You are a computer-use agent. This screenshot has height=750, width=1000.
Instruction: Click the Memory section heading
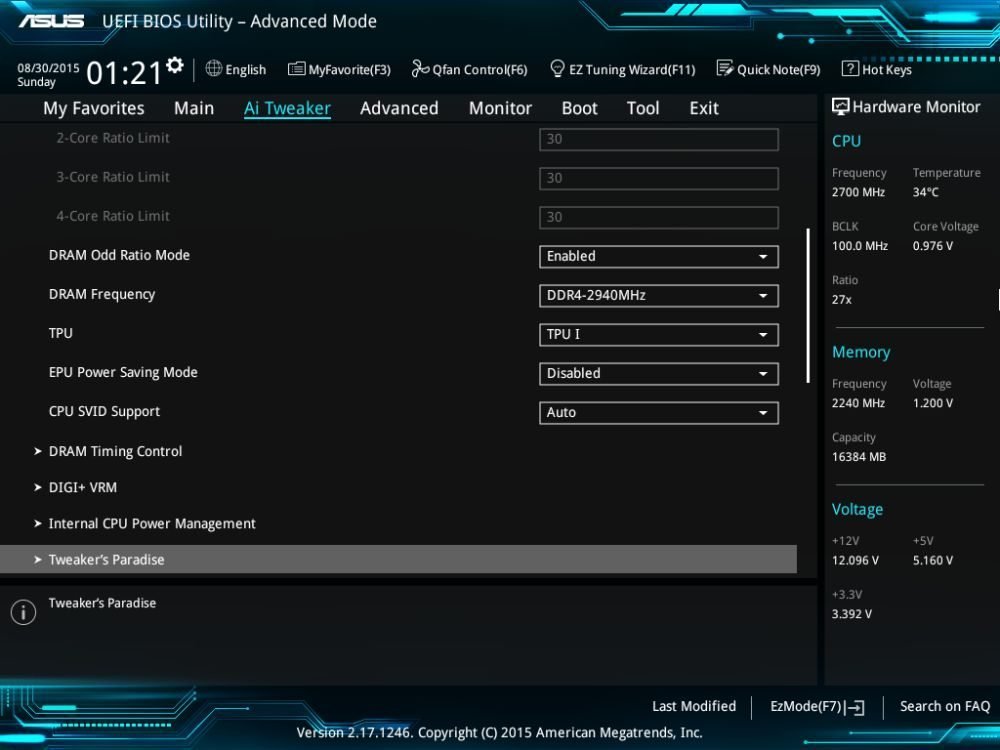[861, 352]
